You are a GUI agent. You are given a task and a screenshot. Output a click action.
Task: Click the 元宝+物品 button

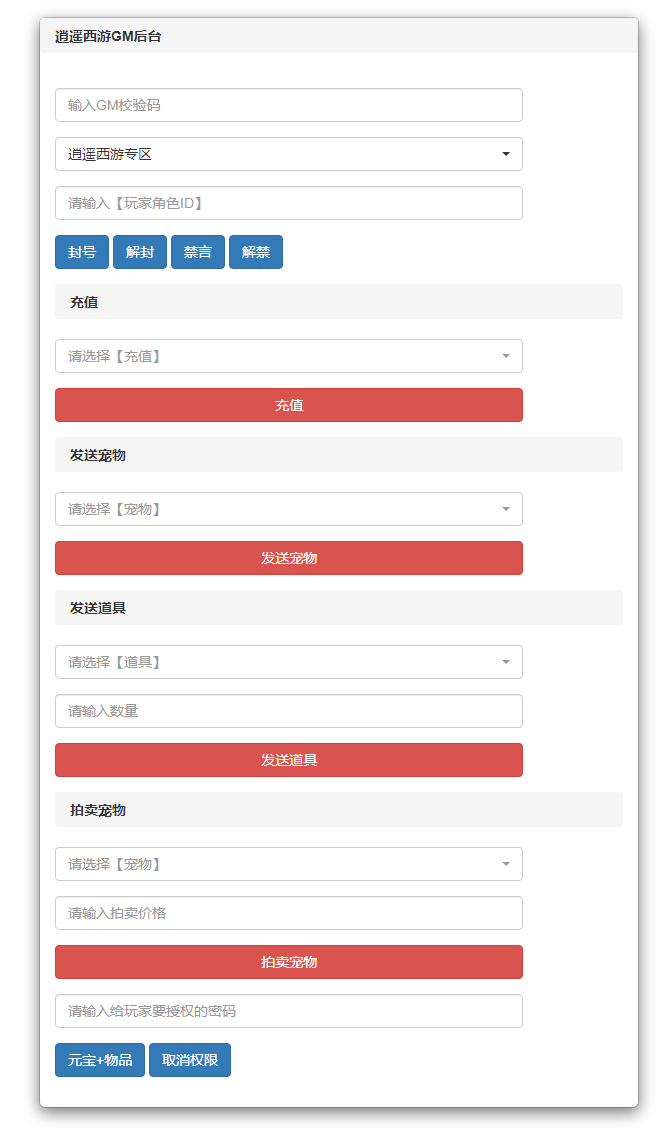point(100,1060)
